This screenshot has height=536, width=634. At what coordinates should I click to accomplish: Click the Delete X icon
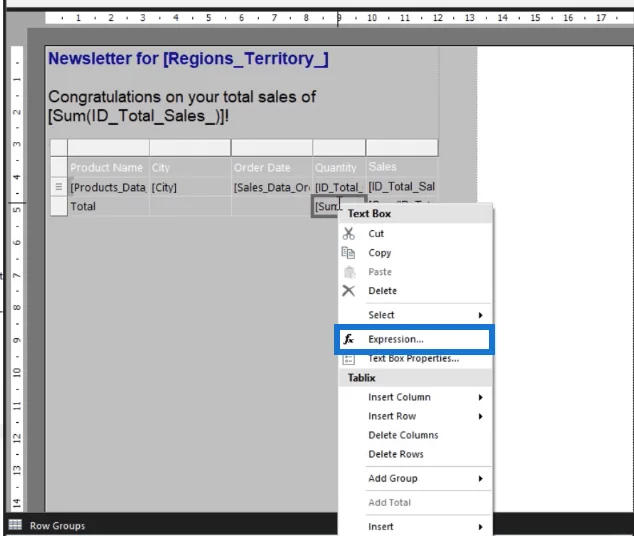point(349,291)
